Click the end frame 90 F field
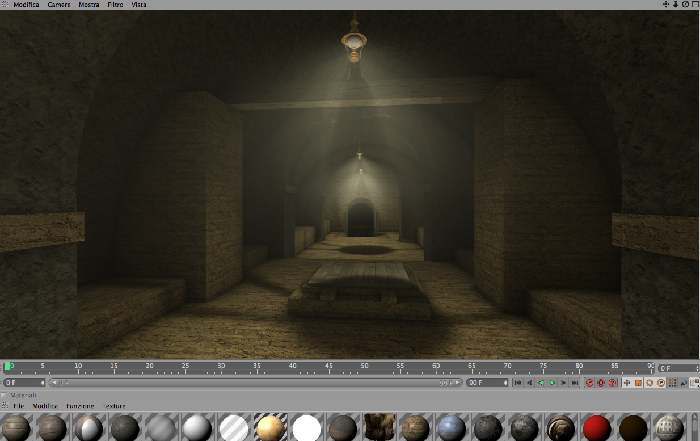This screenshot has width=700, height=441. (487, 383)
